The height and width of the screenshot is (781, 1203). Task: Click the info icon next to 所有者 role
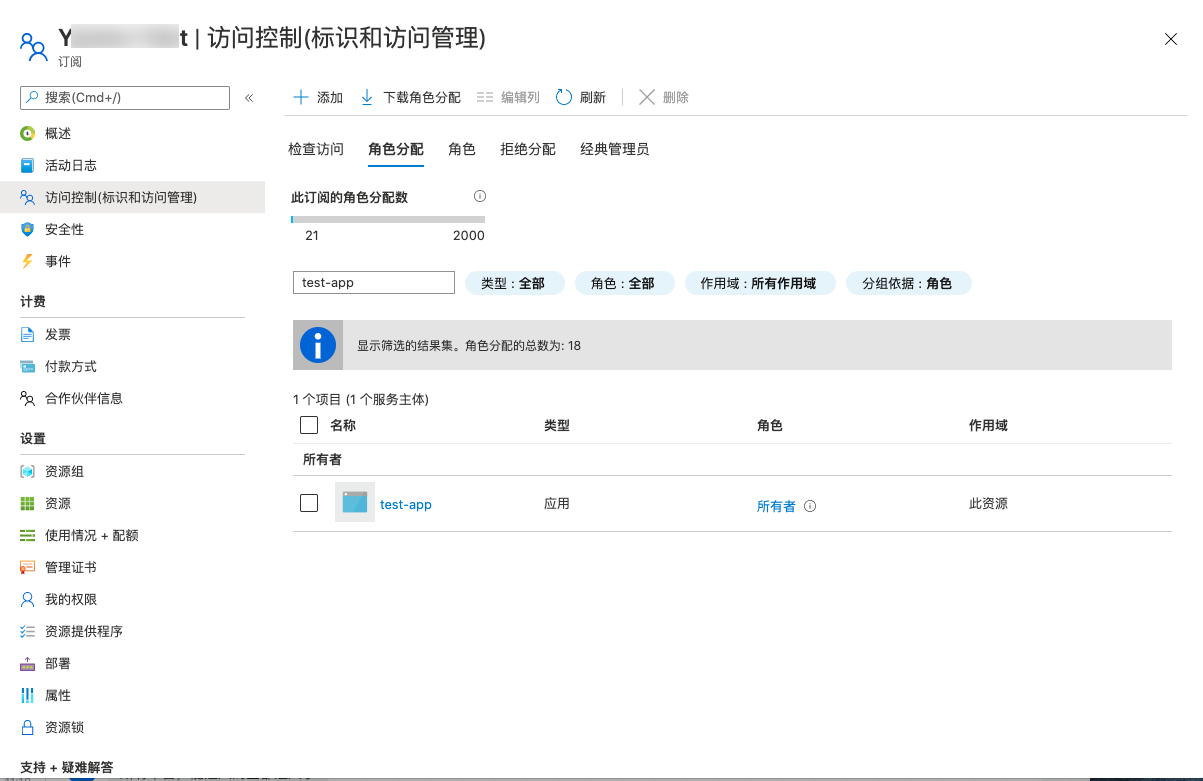(x=810, y=506)
